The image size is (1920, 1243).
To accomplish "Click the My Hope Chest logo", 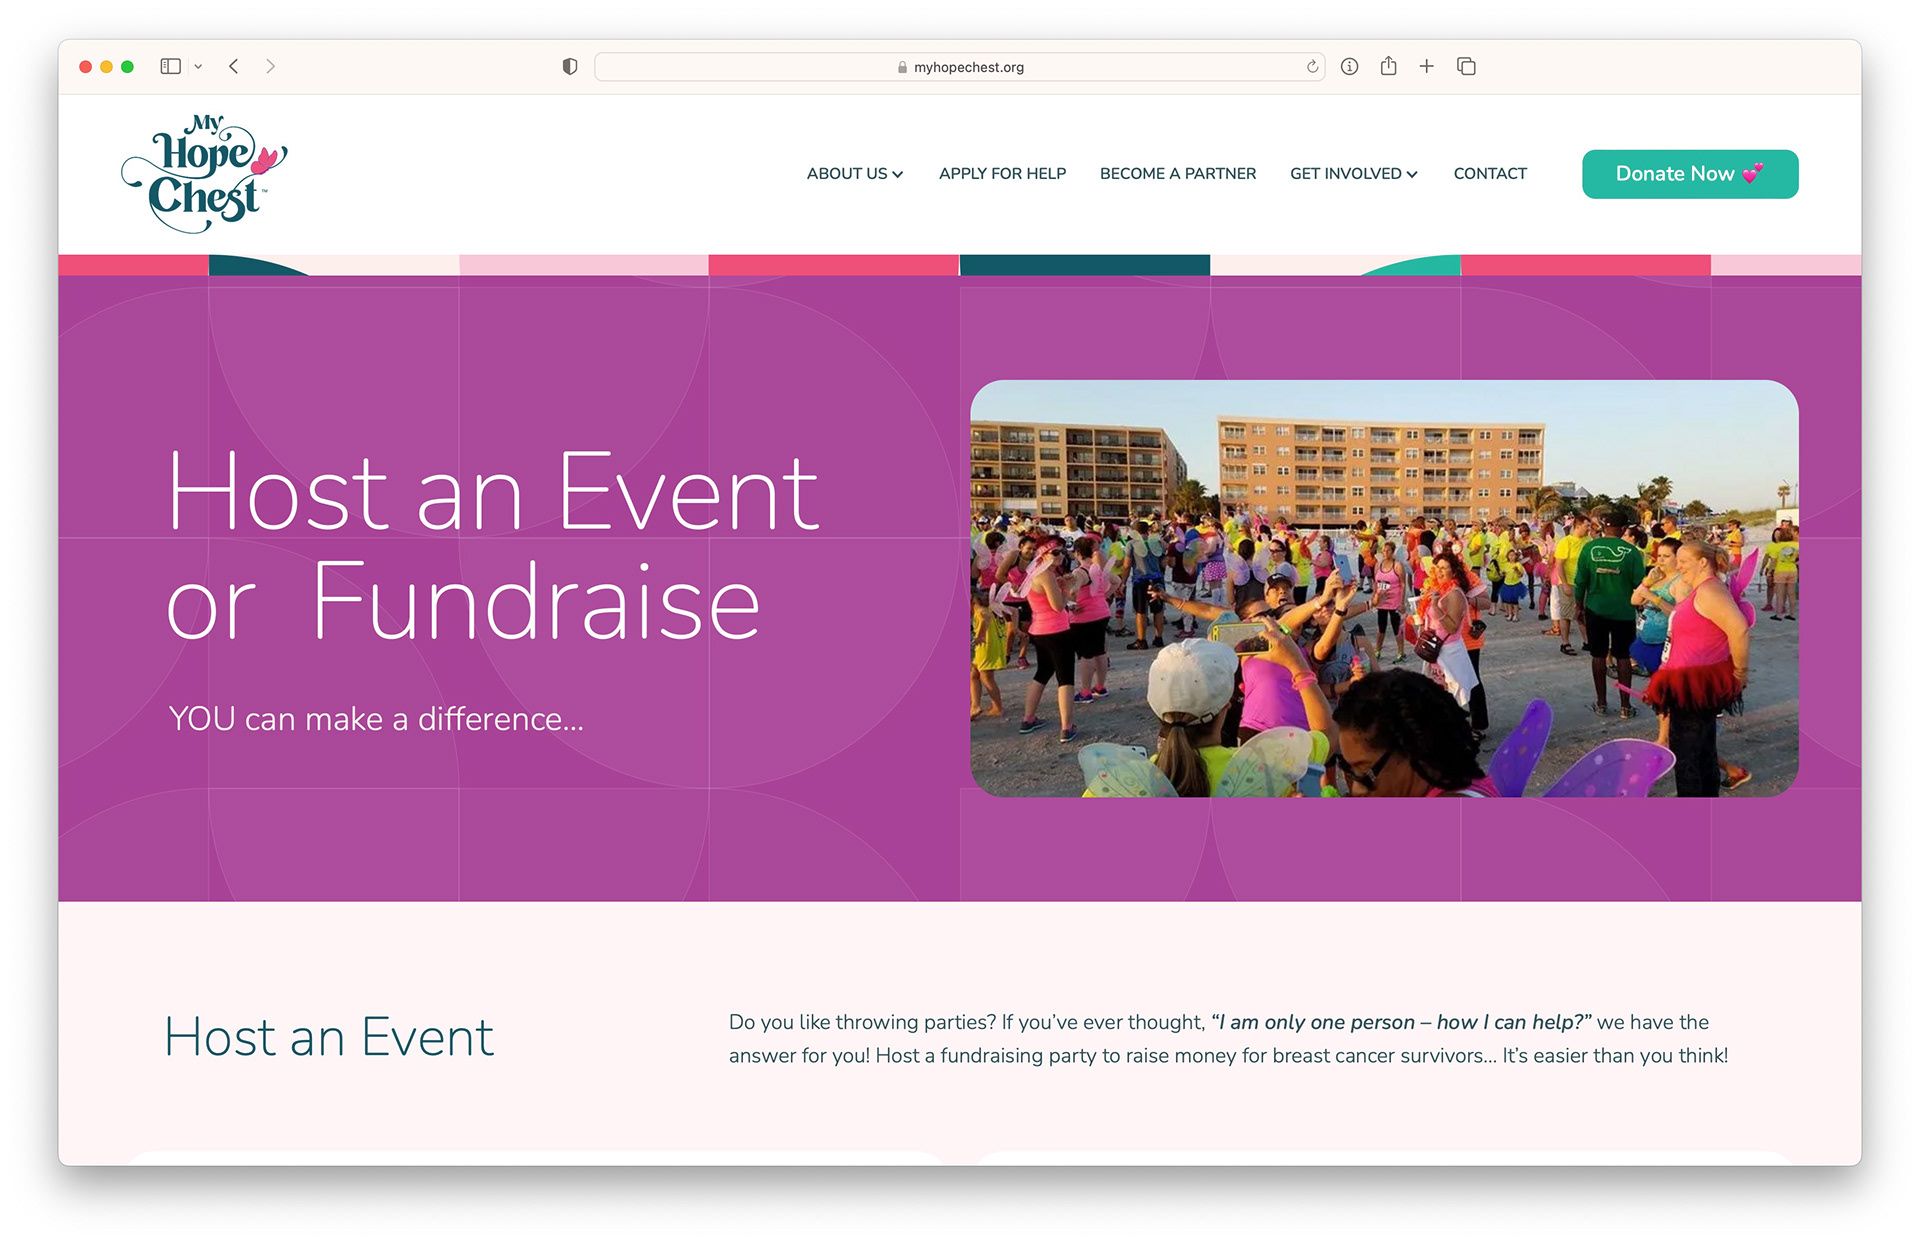I will point(205,175).
